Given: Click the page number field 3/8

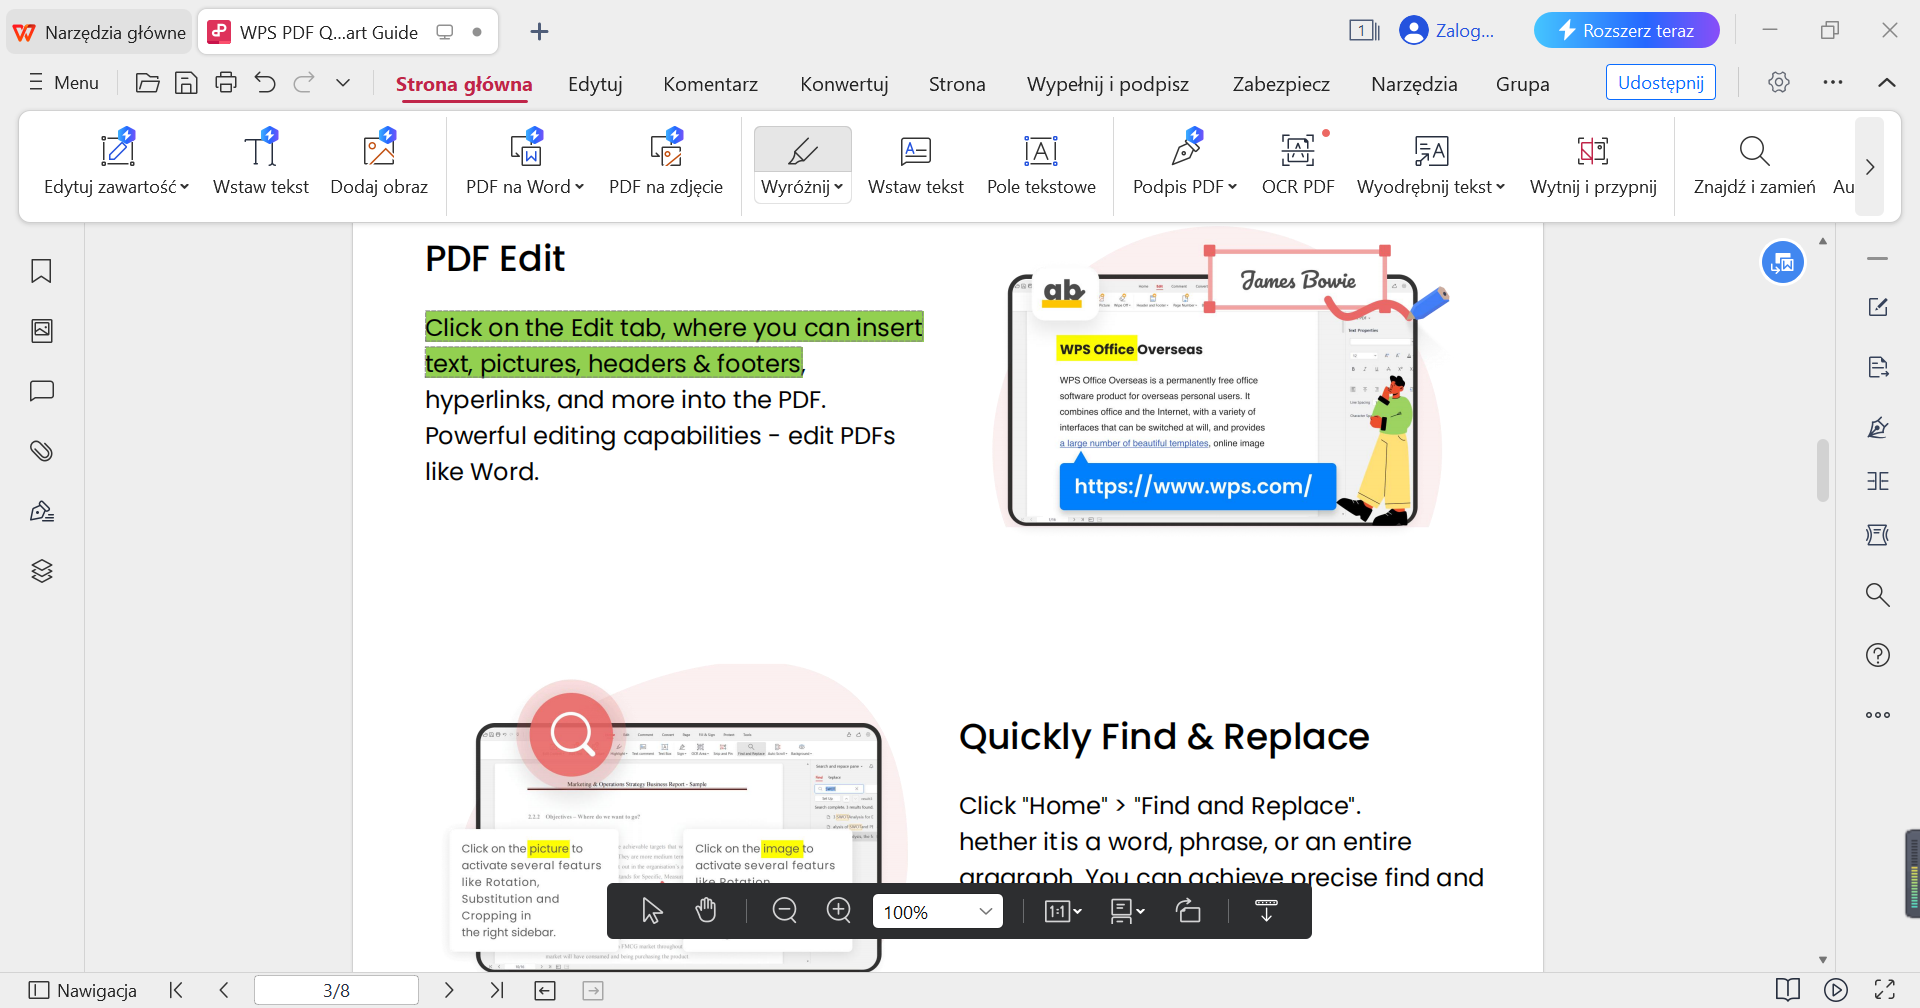Looking at the screenshot, I should [x=336, y=991].
